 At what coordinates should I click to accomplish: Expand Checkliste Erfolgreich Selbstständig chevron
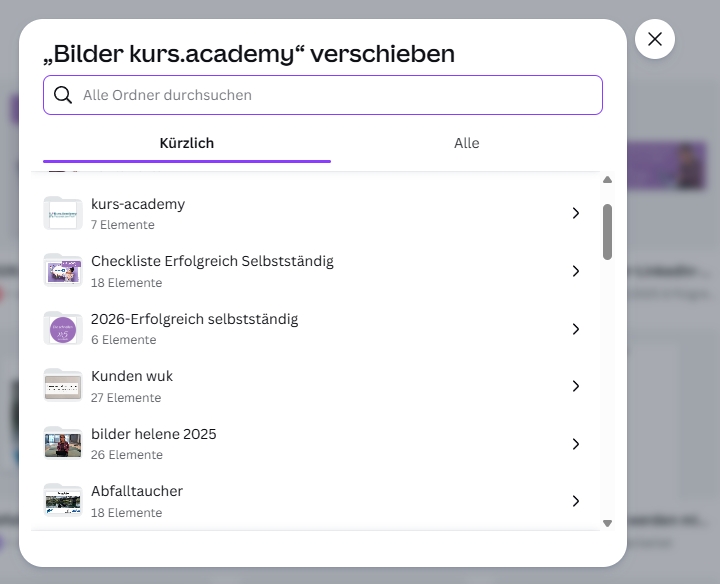point(576,271)
